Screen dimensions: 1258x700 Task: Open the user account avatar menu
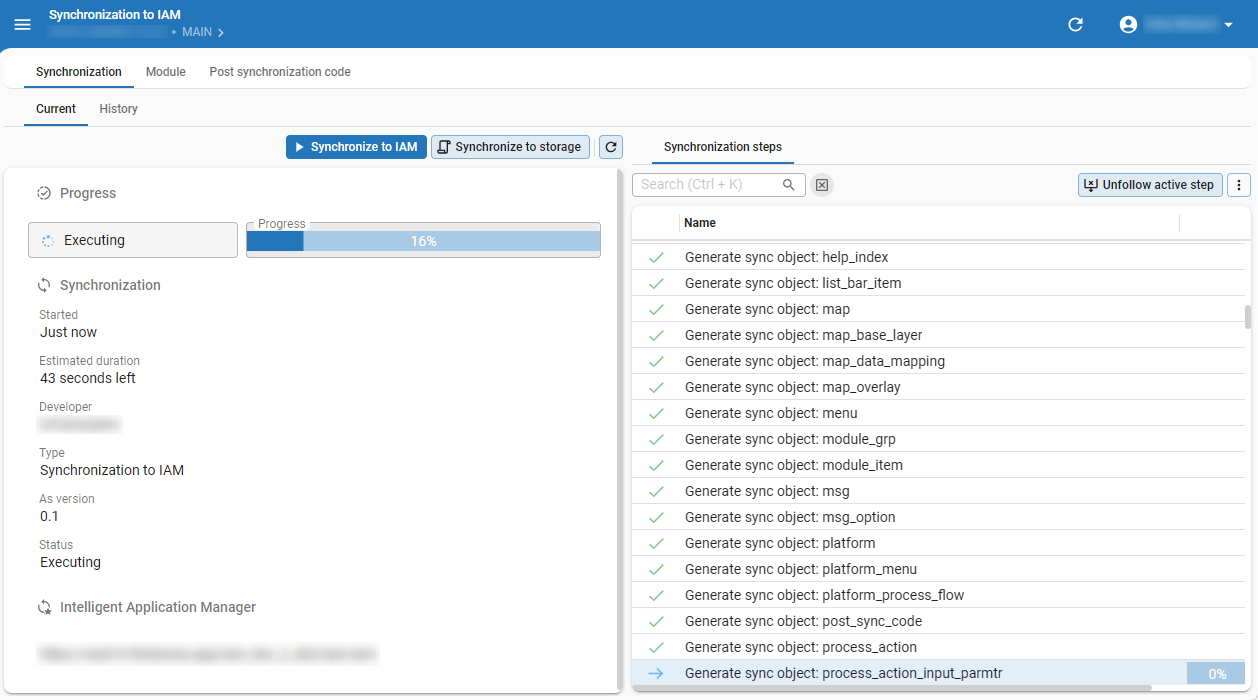point(1128,24)
